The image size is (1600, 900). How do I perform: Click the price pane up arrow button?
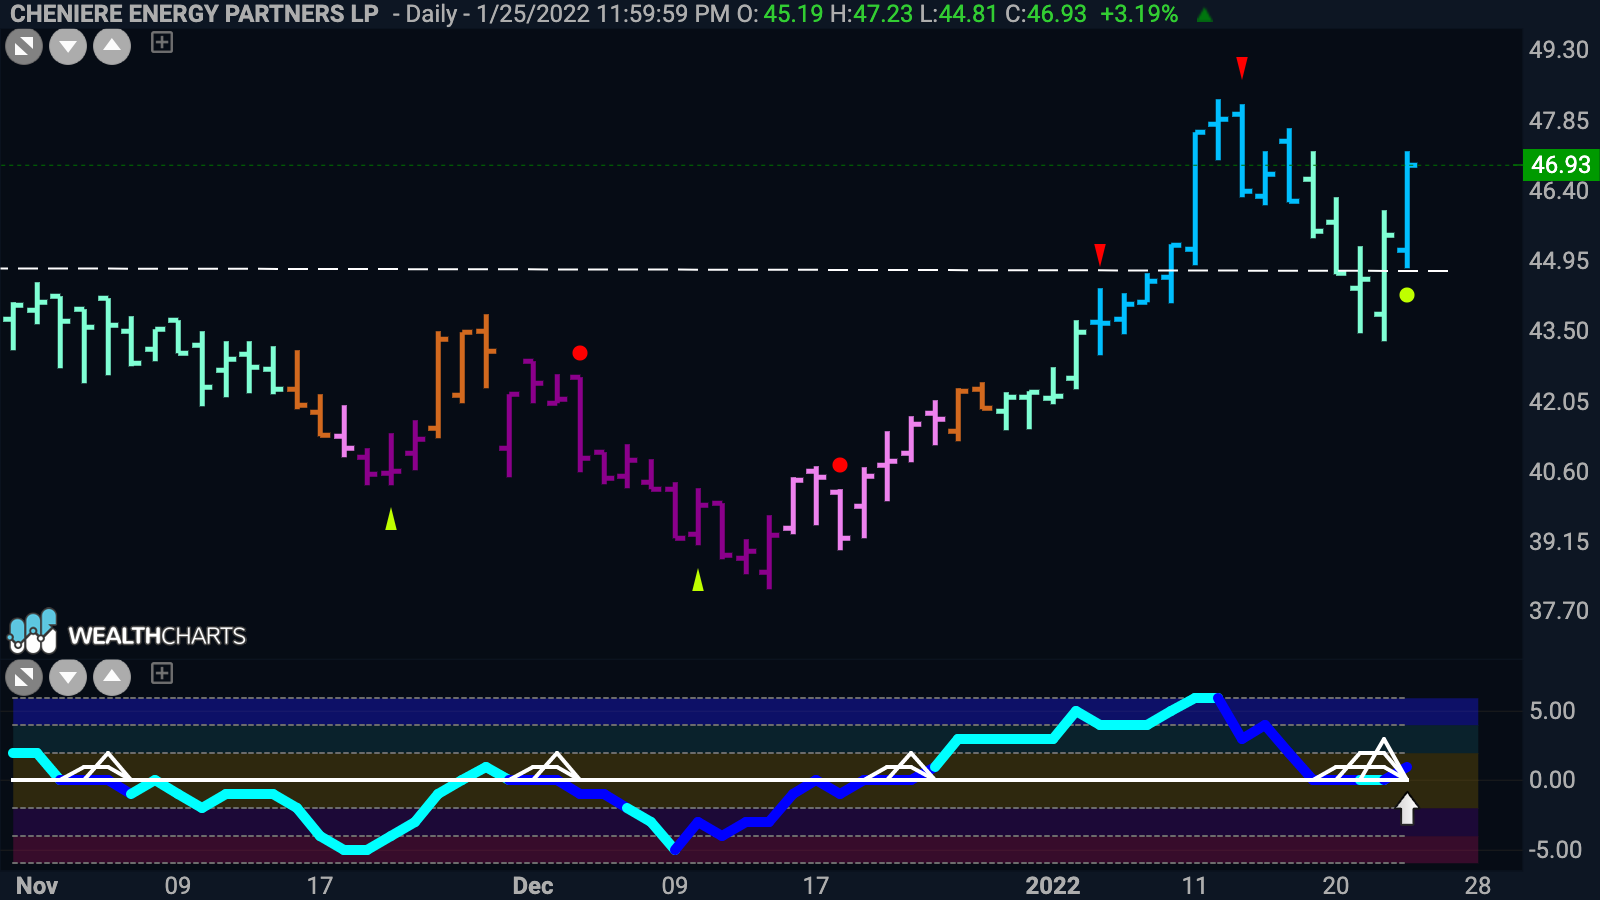click(x=112, y=46)
